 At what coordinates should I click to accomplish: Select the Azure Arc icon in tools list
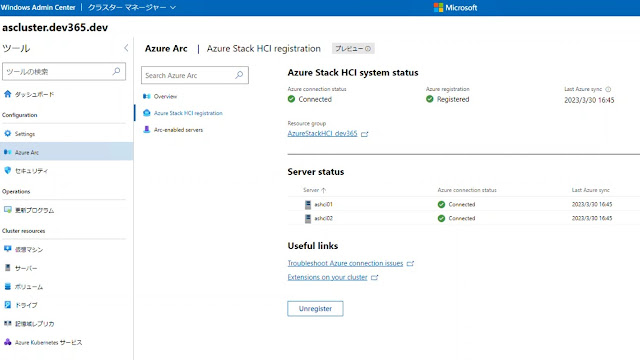[x=7, y=152]
